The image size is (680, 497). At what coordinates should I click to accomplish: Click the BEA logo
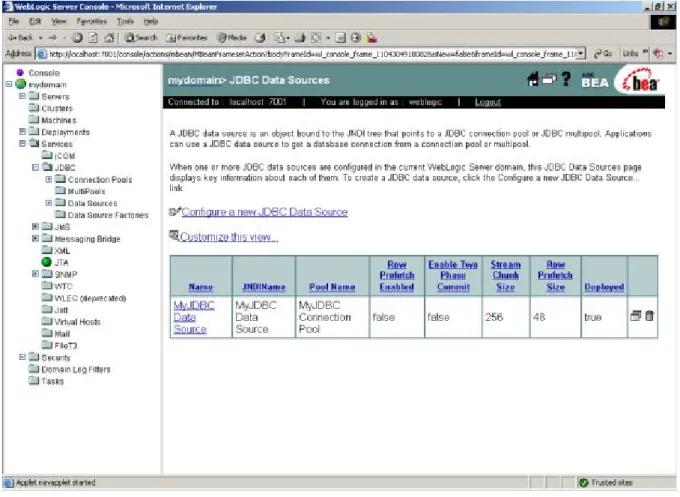coord(641,81)
